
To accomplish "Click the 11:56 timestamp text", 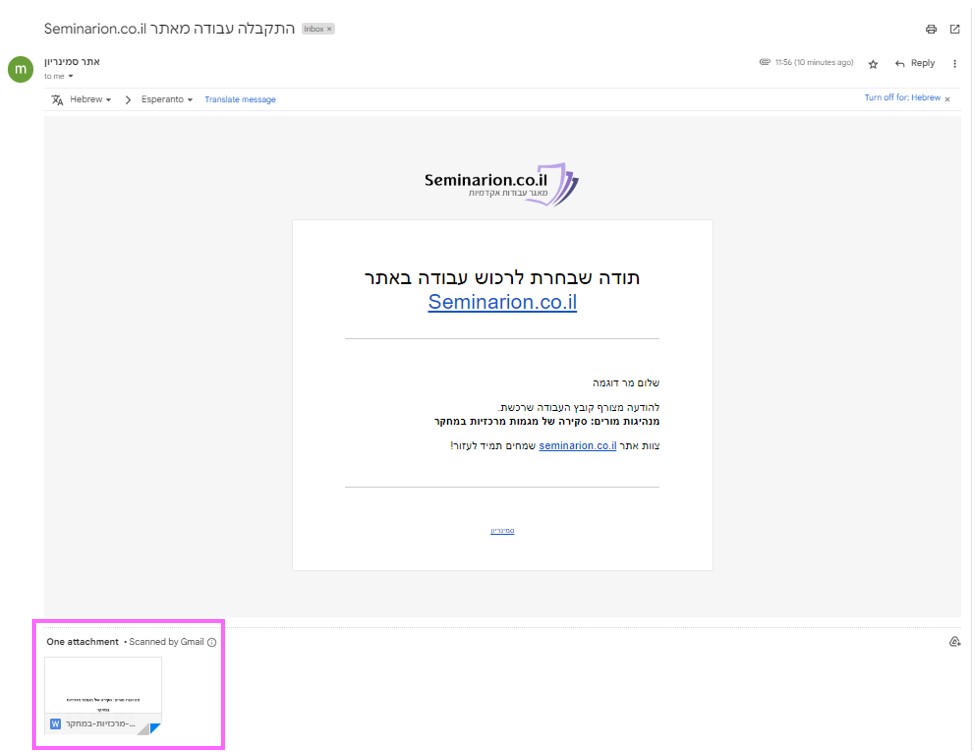I will pos(814,62).
